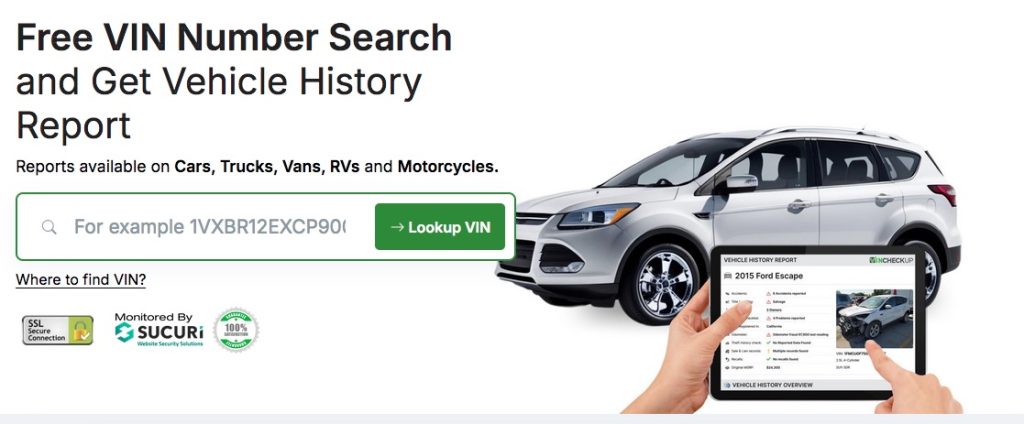
Task: Click the 2015 Ford Escape title
Action: [769, 276]
